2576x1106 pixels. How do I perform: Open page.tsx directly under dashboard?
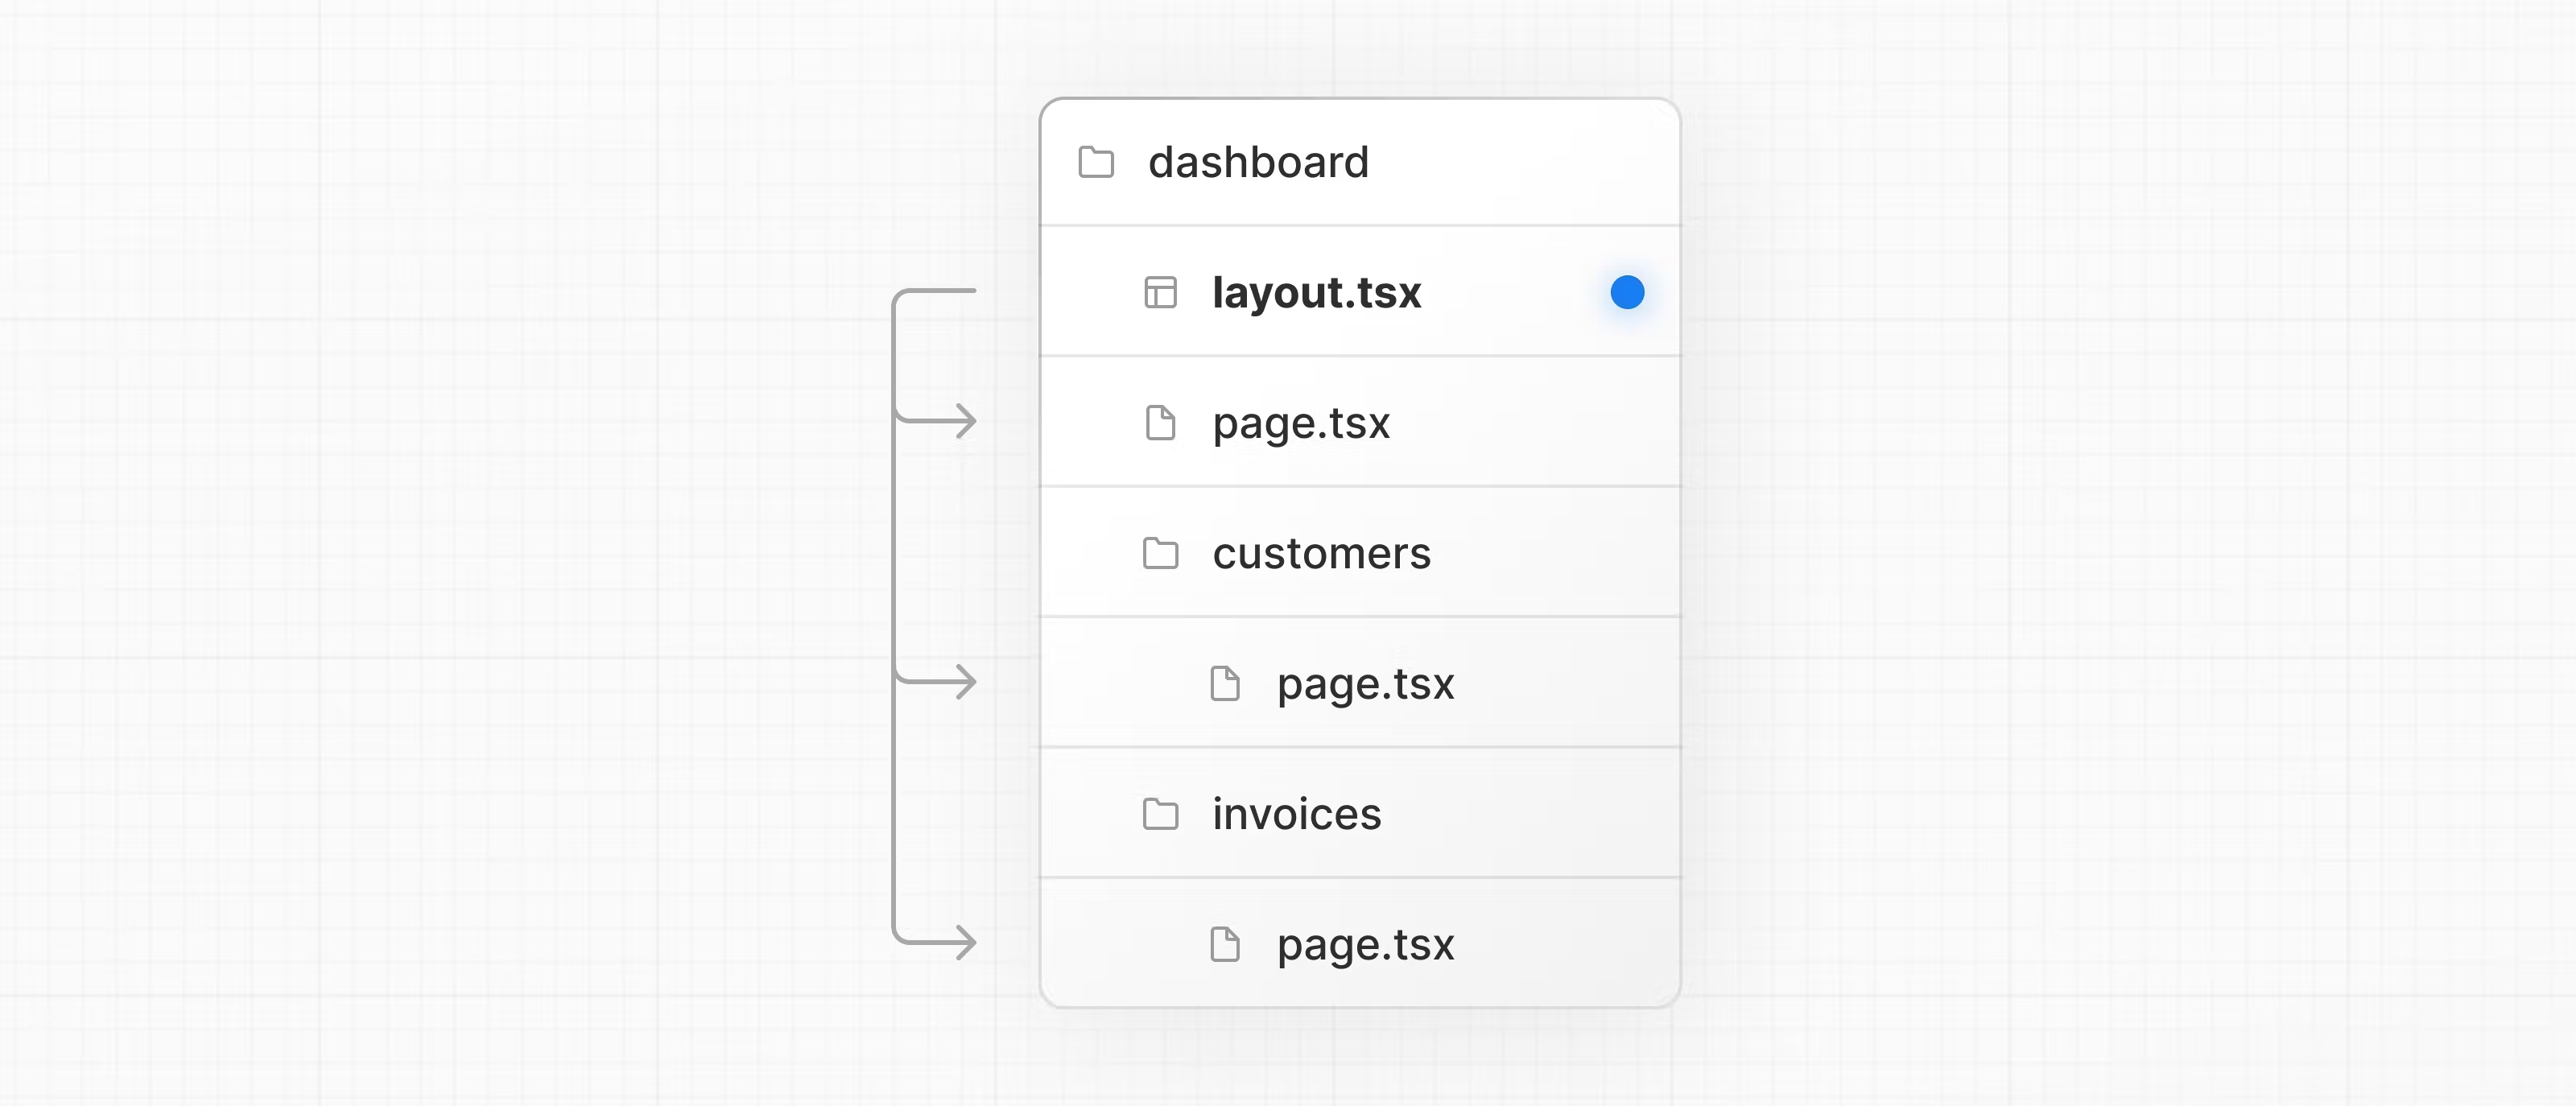tap(1301, 423)
